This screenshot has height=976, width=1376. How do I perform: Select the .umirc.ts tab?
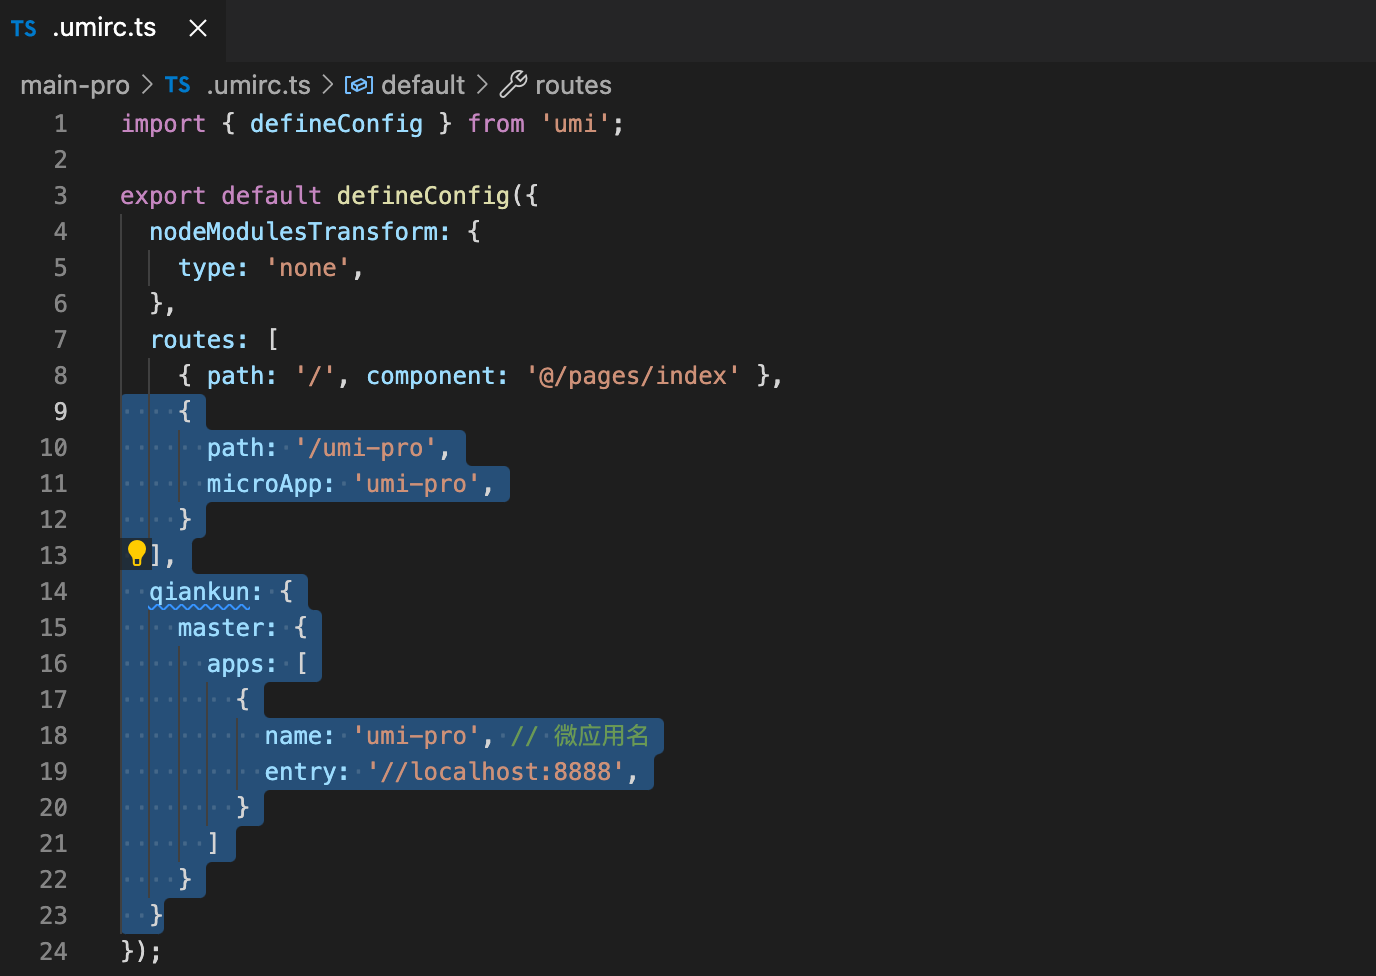[112, 29]
